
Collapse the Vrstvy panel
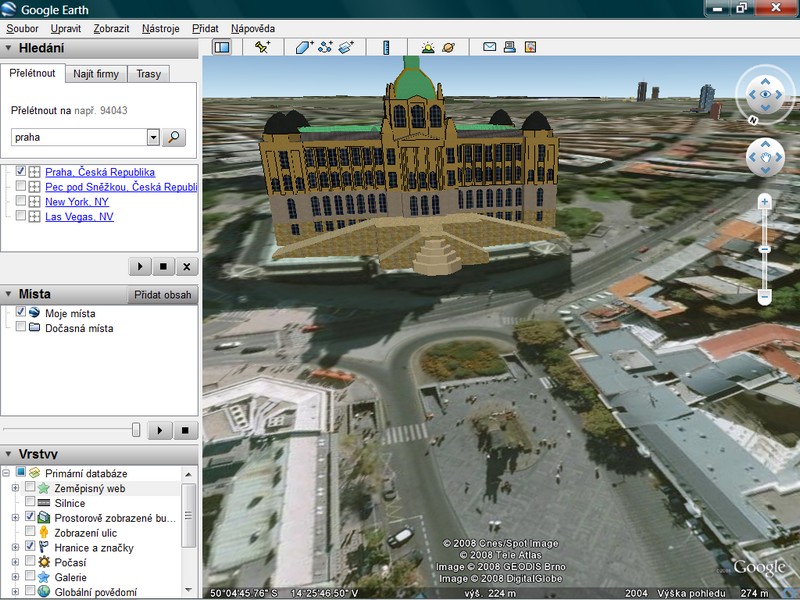[x=8, y=454]
